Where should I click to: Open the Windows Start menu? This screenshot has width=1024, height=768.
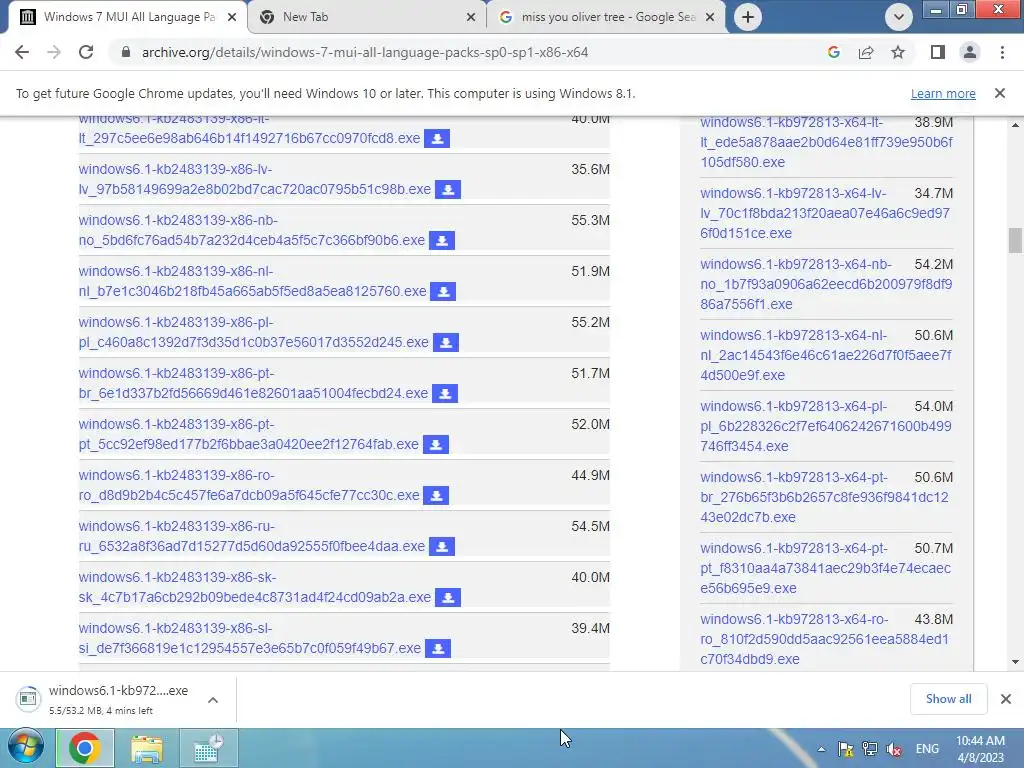tap(26, 748)
